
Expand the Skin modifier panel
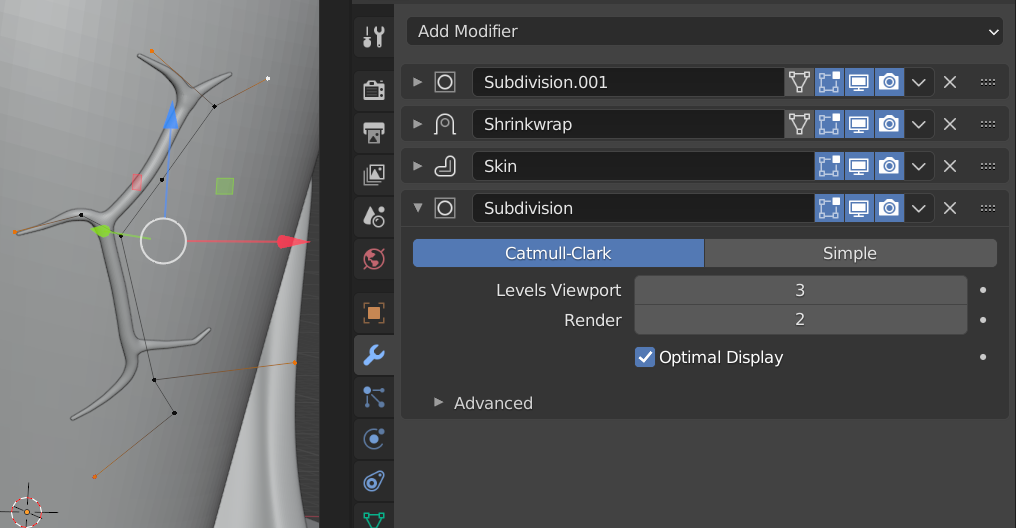[418, 166]
